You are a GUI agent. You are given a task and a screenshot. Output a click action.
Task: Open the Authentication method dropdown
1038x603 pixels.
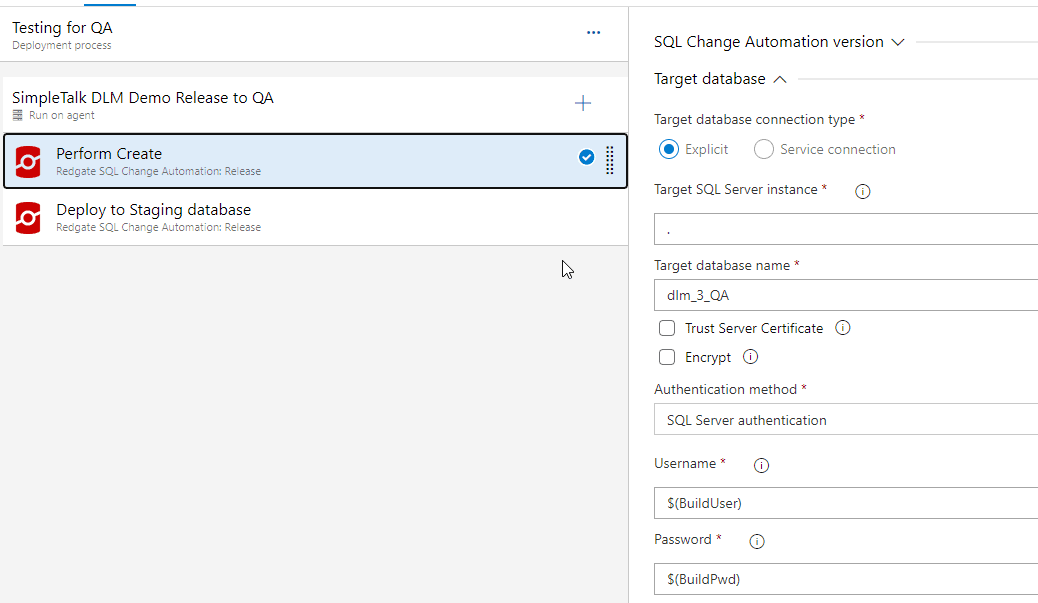pos(845,420)
